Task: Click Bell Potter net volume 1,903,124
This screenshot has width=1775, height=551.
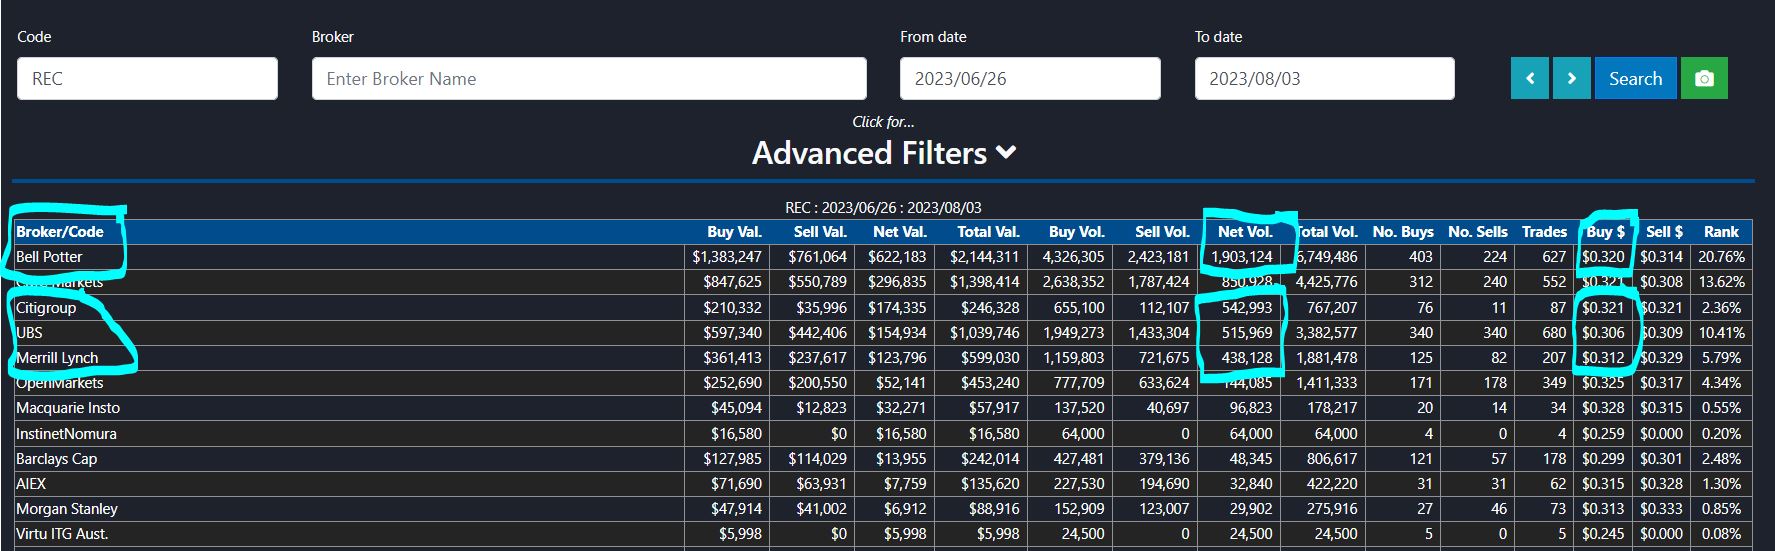Action: pyautogui.click(x=1242, y=257)
